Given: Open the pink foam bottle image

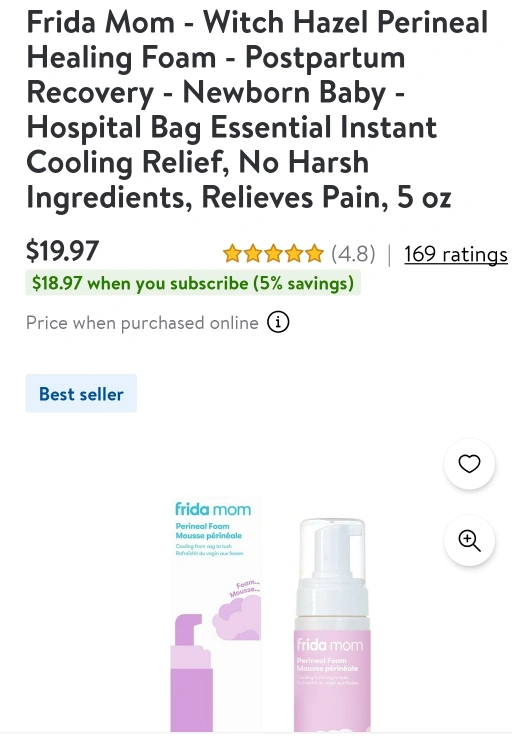Looking at the screenshot, I should tap(332, 624).
